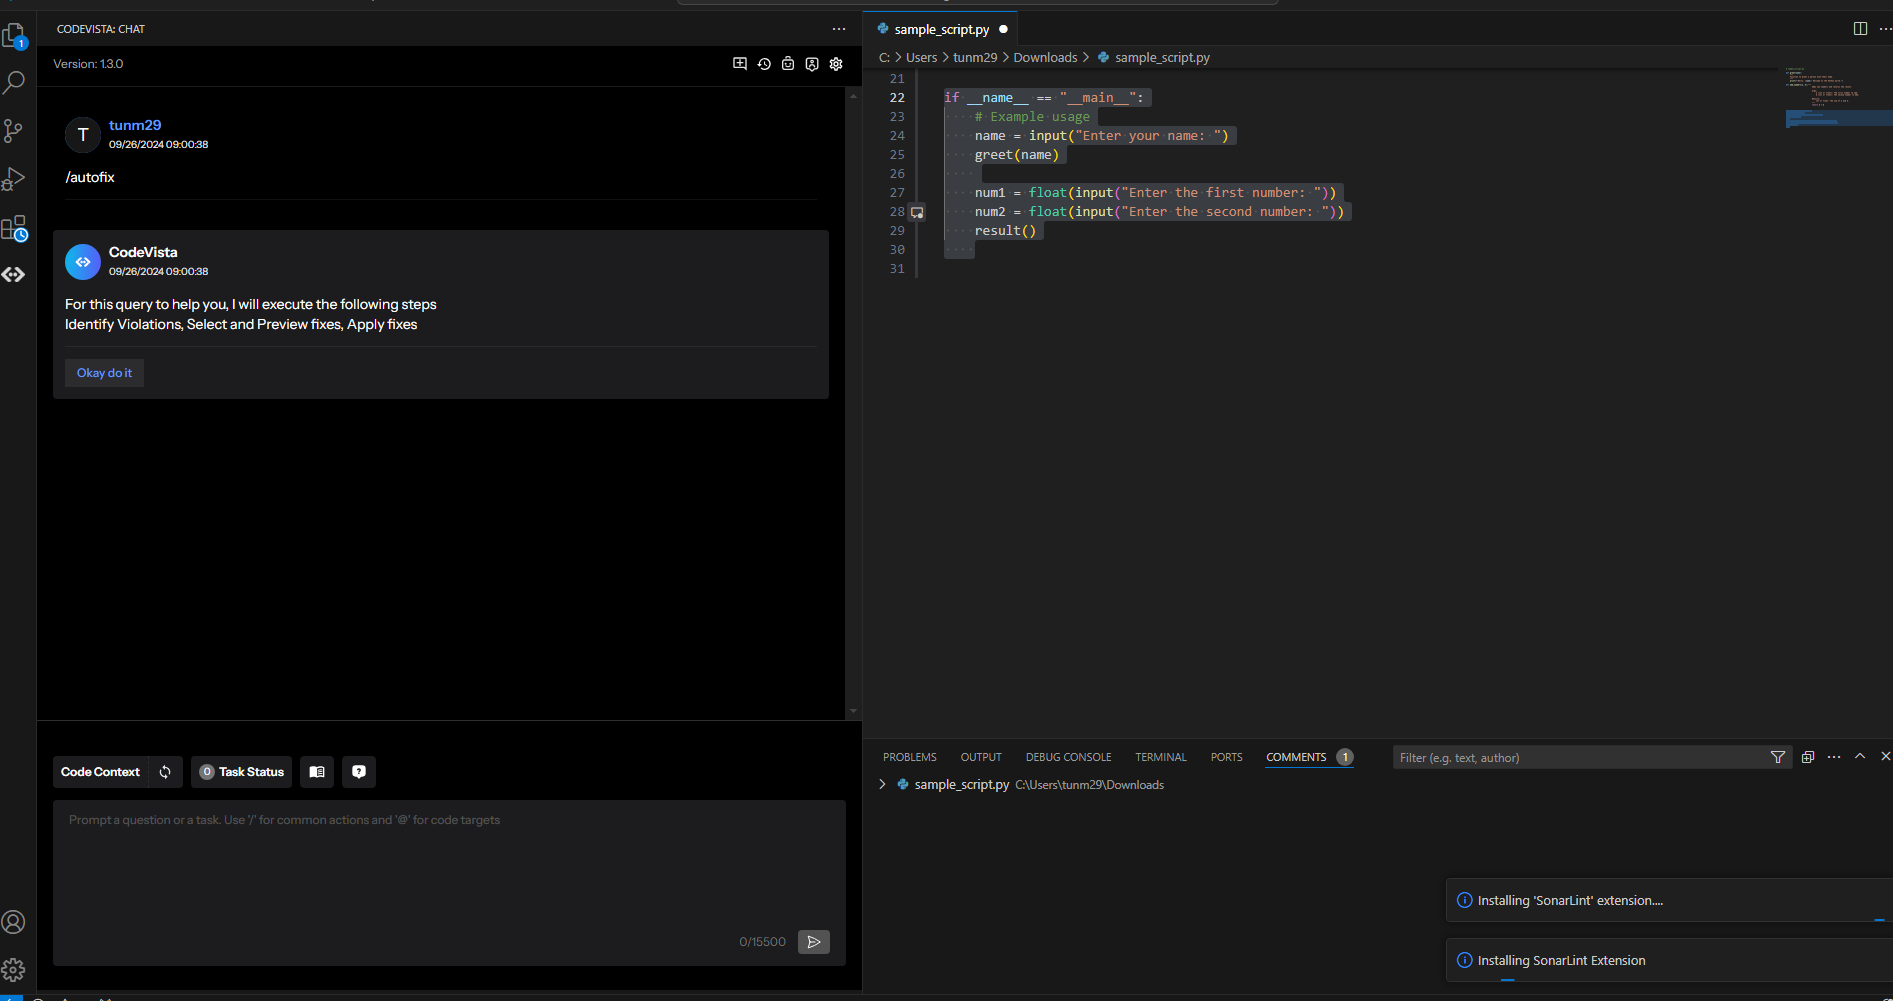This screenshot has width=1893, height=1001.
Task: Open CodeVista settings gear
Action: (x=836, y=64)
